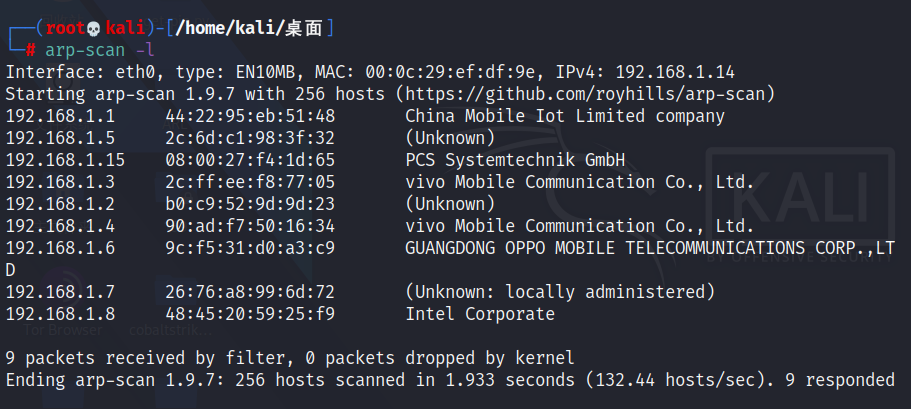Screen dimensions: 911x409
Task: Click the red root username in prompt
Action: click(x=62, y=28)
